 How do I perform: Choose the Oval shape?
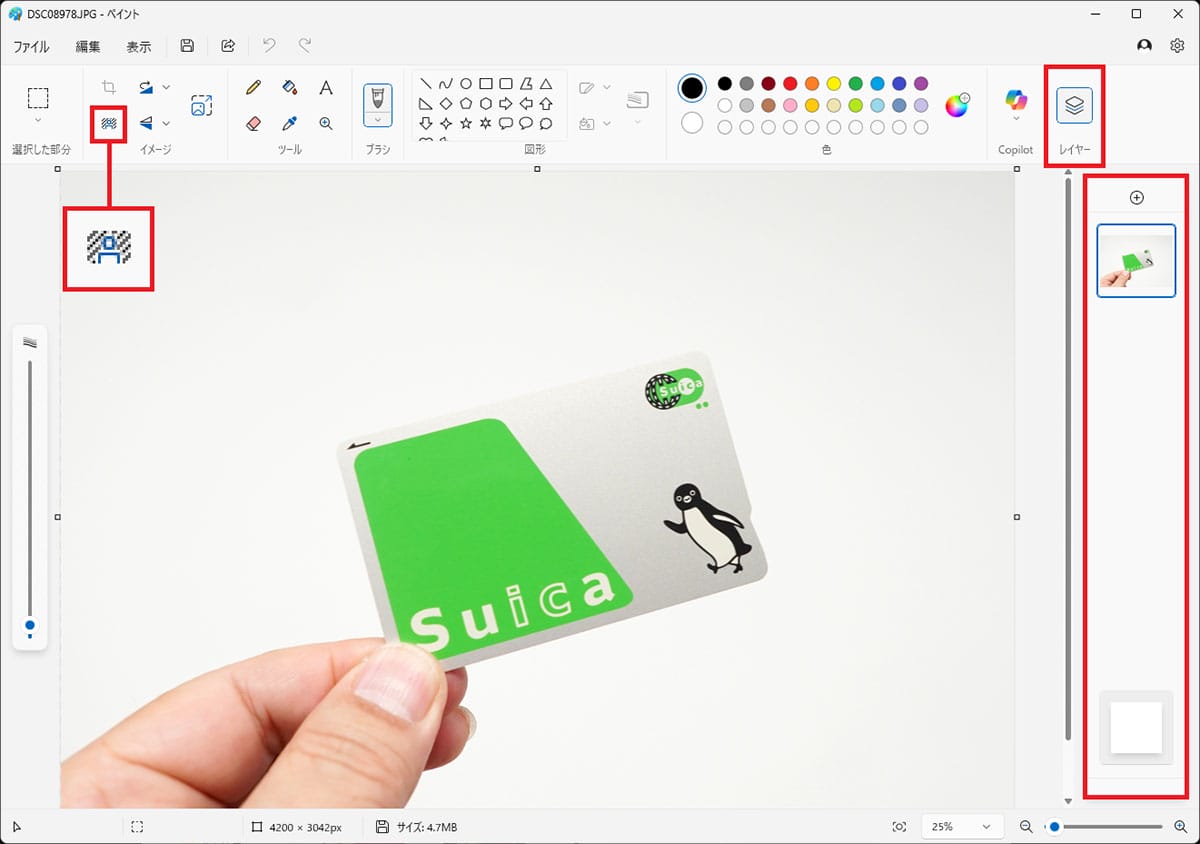click(466, 84)
